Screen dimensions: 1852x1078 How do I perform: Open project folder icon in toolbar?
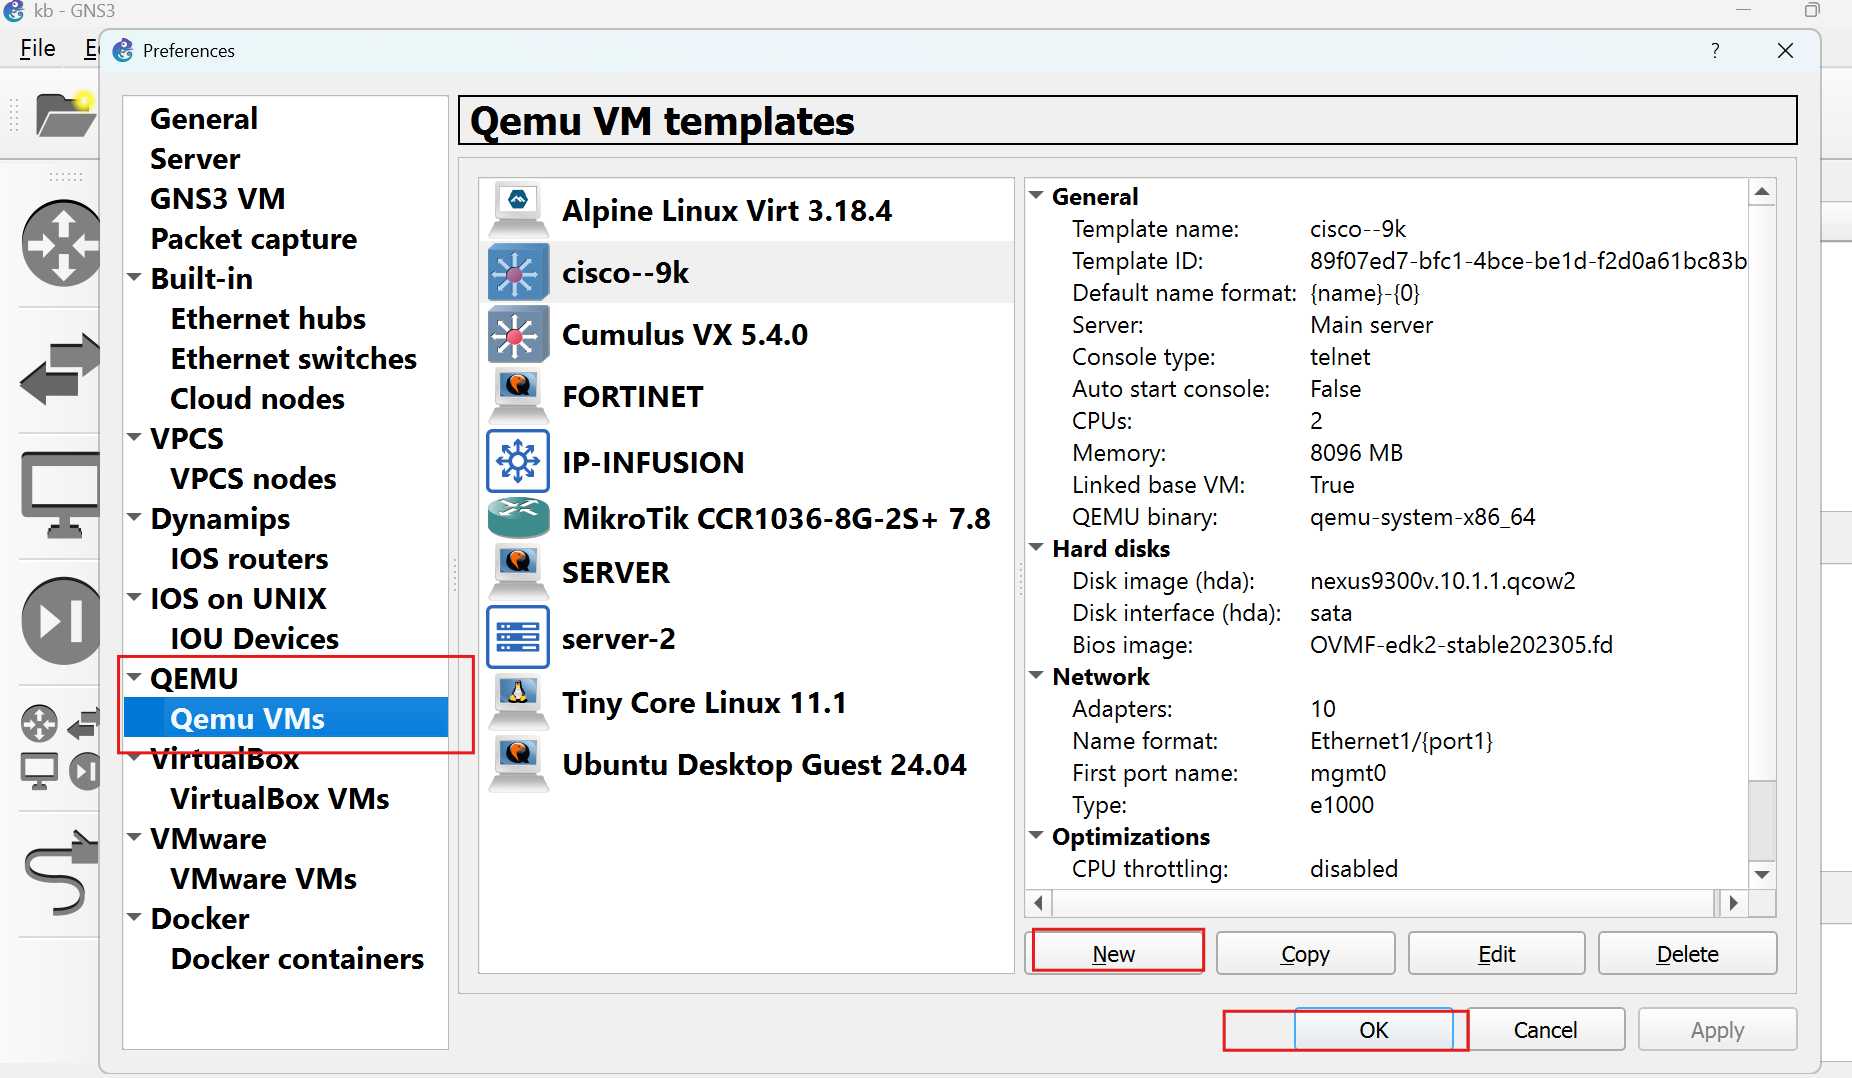click(64, 115)
